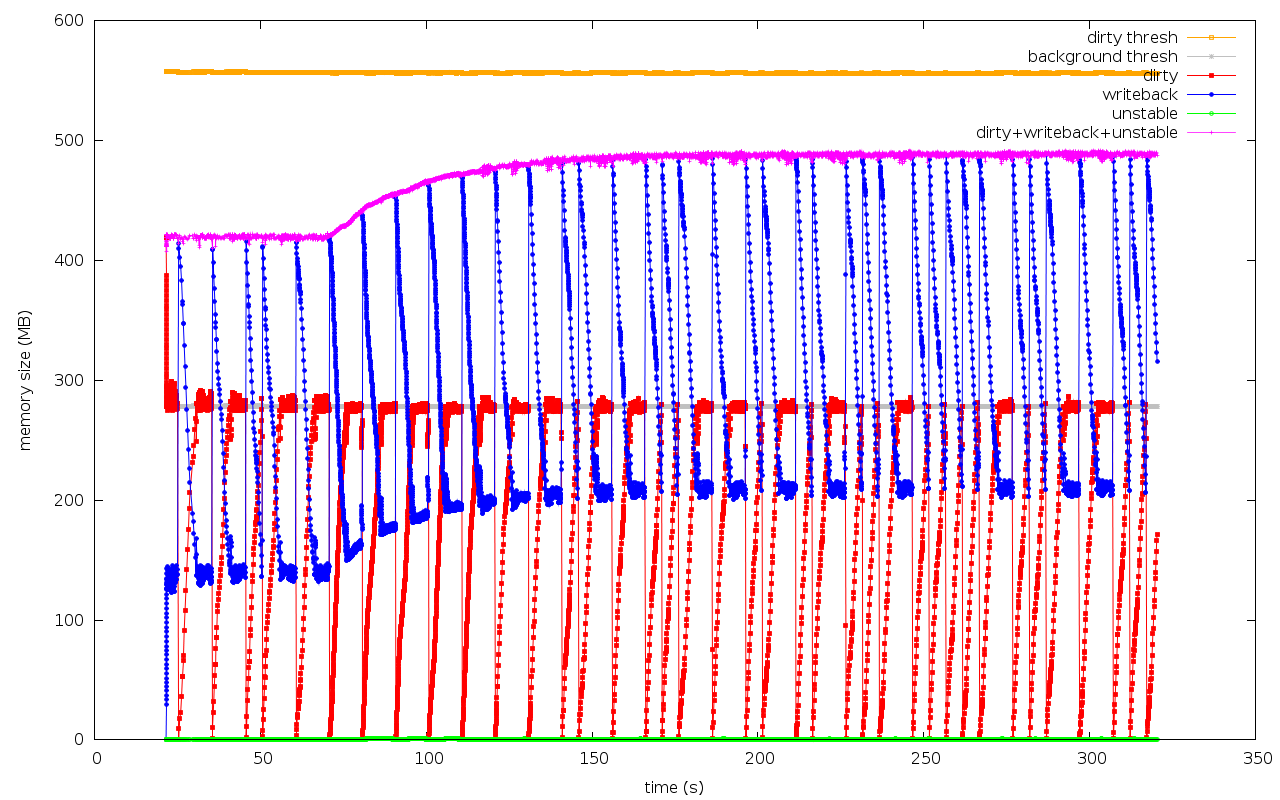Click the y-axis tick label 500
The height and width of the screenshot is (800, 1280).
point(69,141)
